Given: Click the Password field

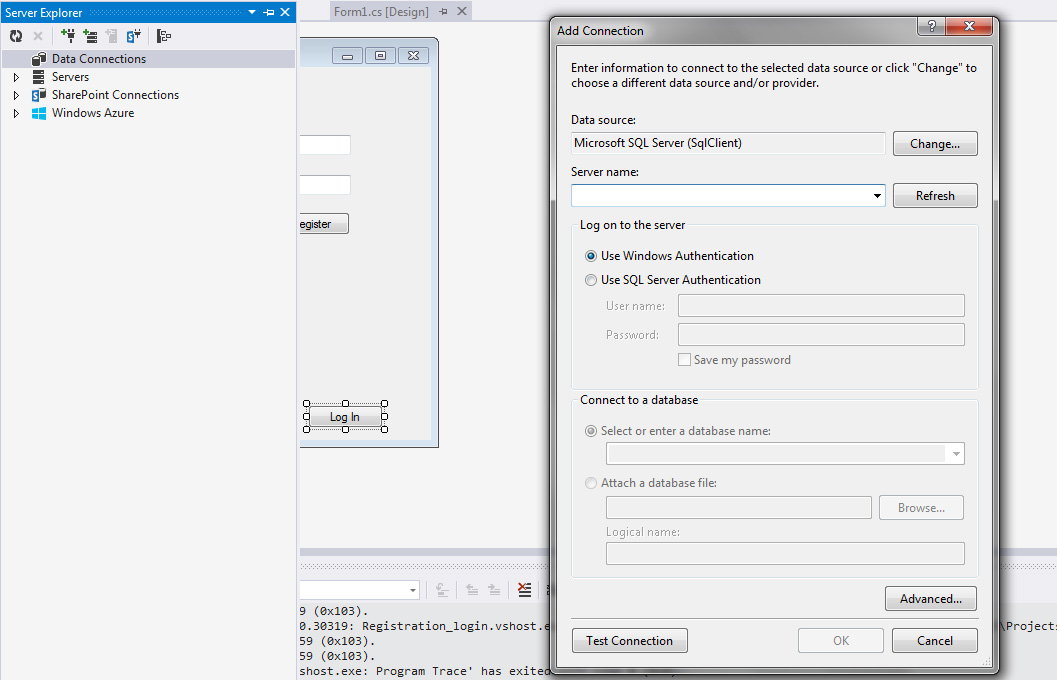Looking at the screenshot, I should point(821,335).
